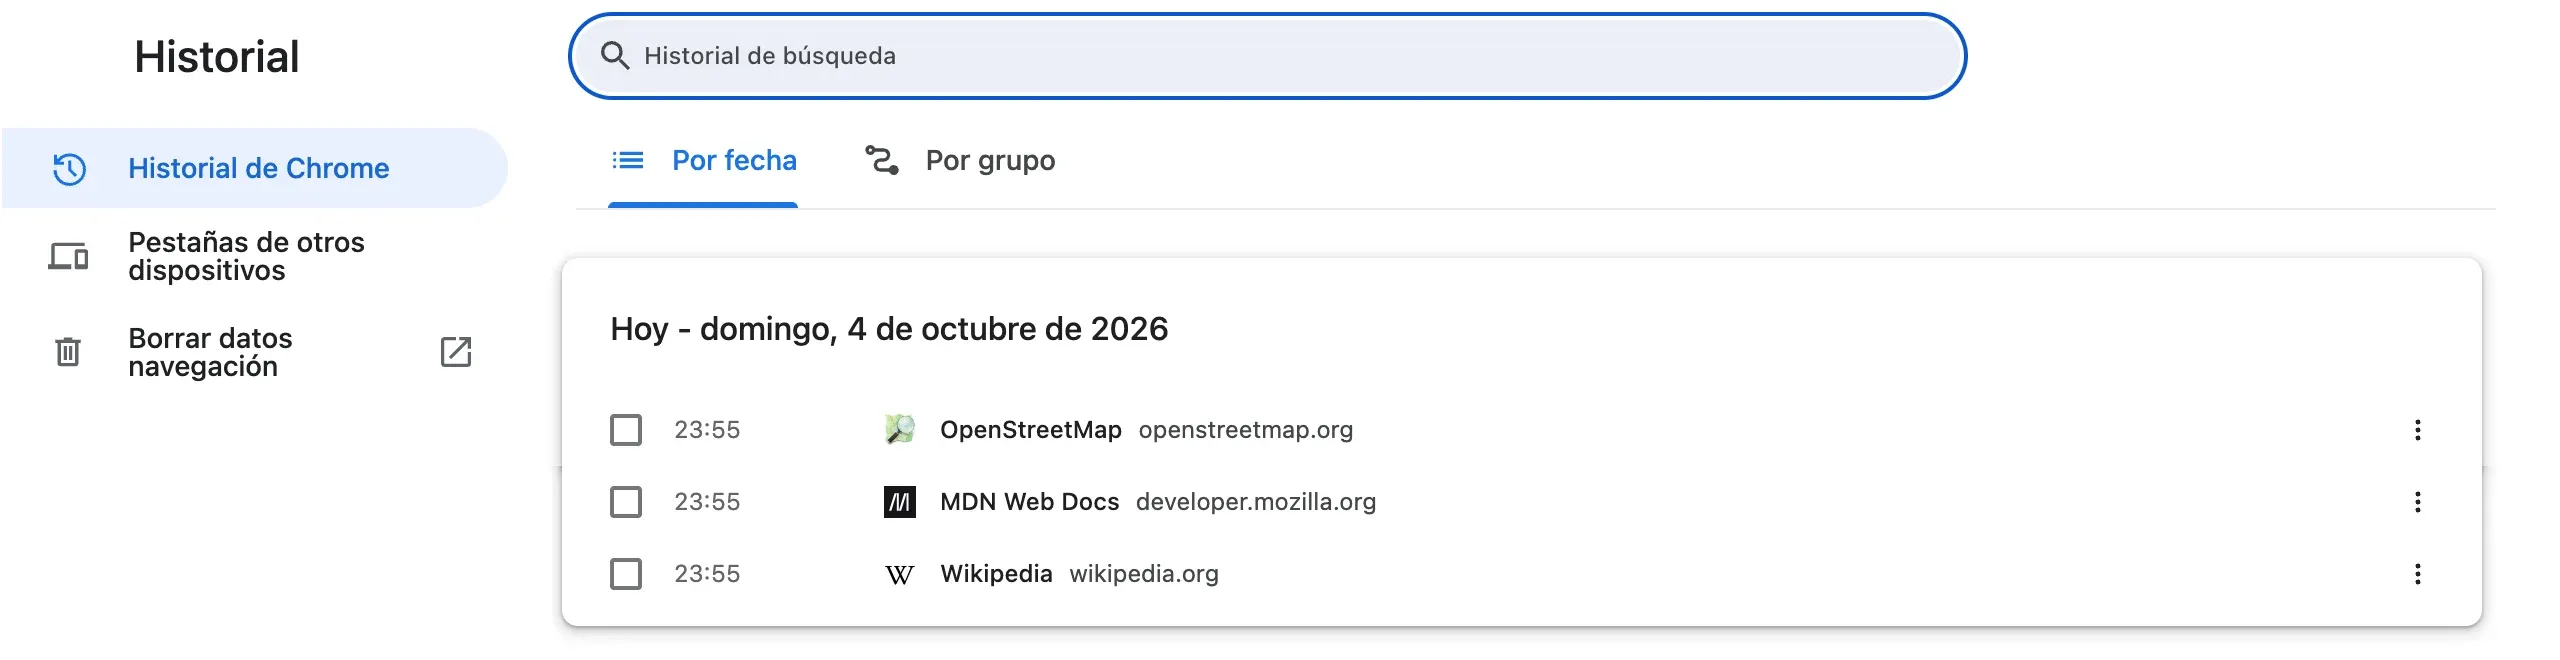
Task: Click the 23:55 time of Wikipedia row
Action: (707, 574)
